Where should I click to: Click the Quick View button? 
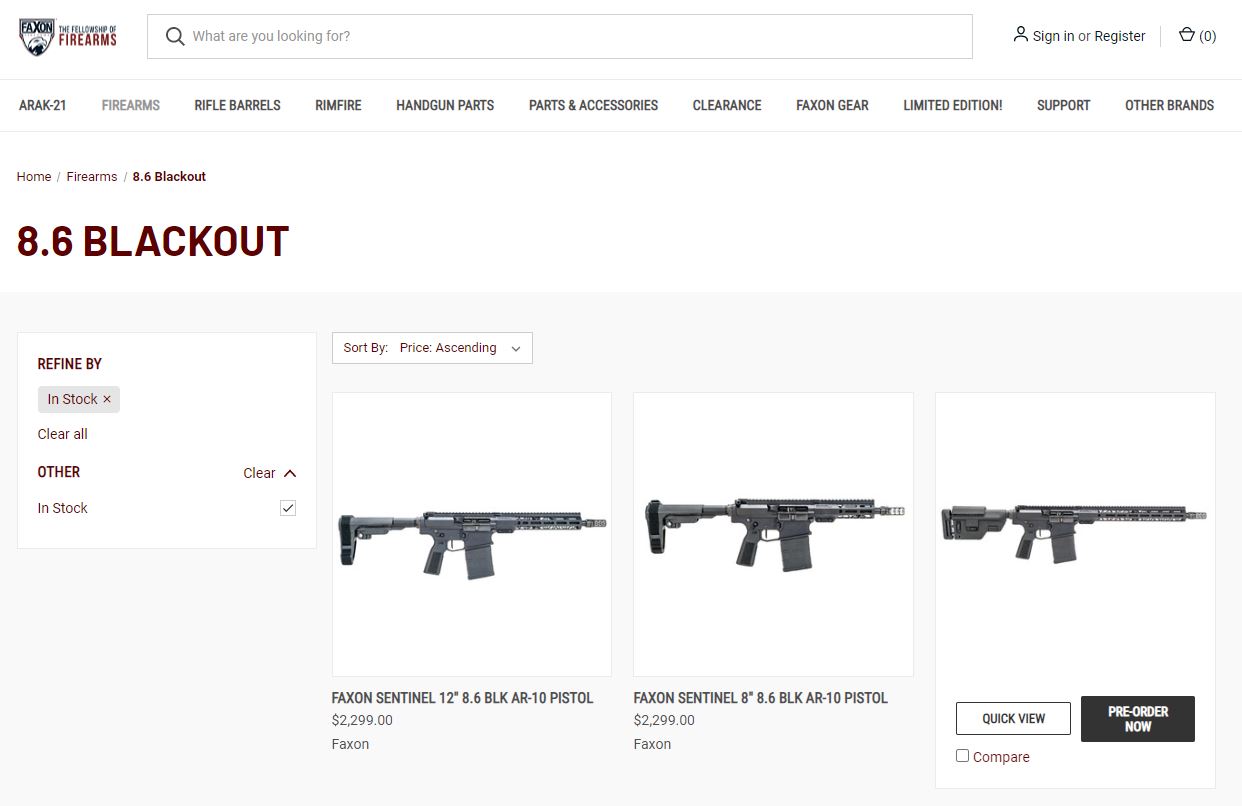pos(1013,718)
